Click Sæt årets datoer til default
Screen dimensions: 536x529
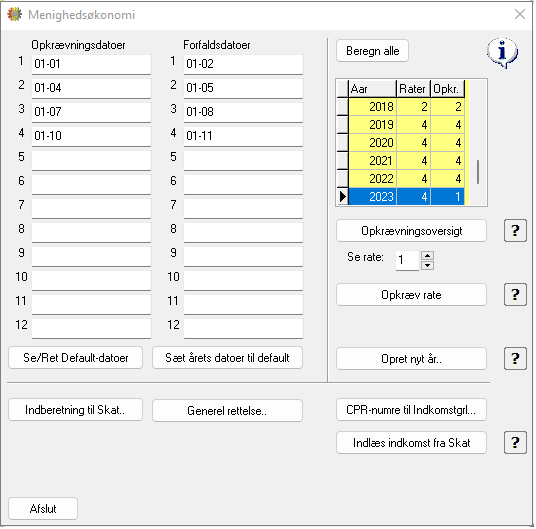[x=227, y=358]
